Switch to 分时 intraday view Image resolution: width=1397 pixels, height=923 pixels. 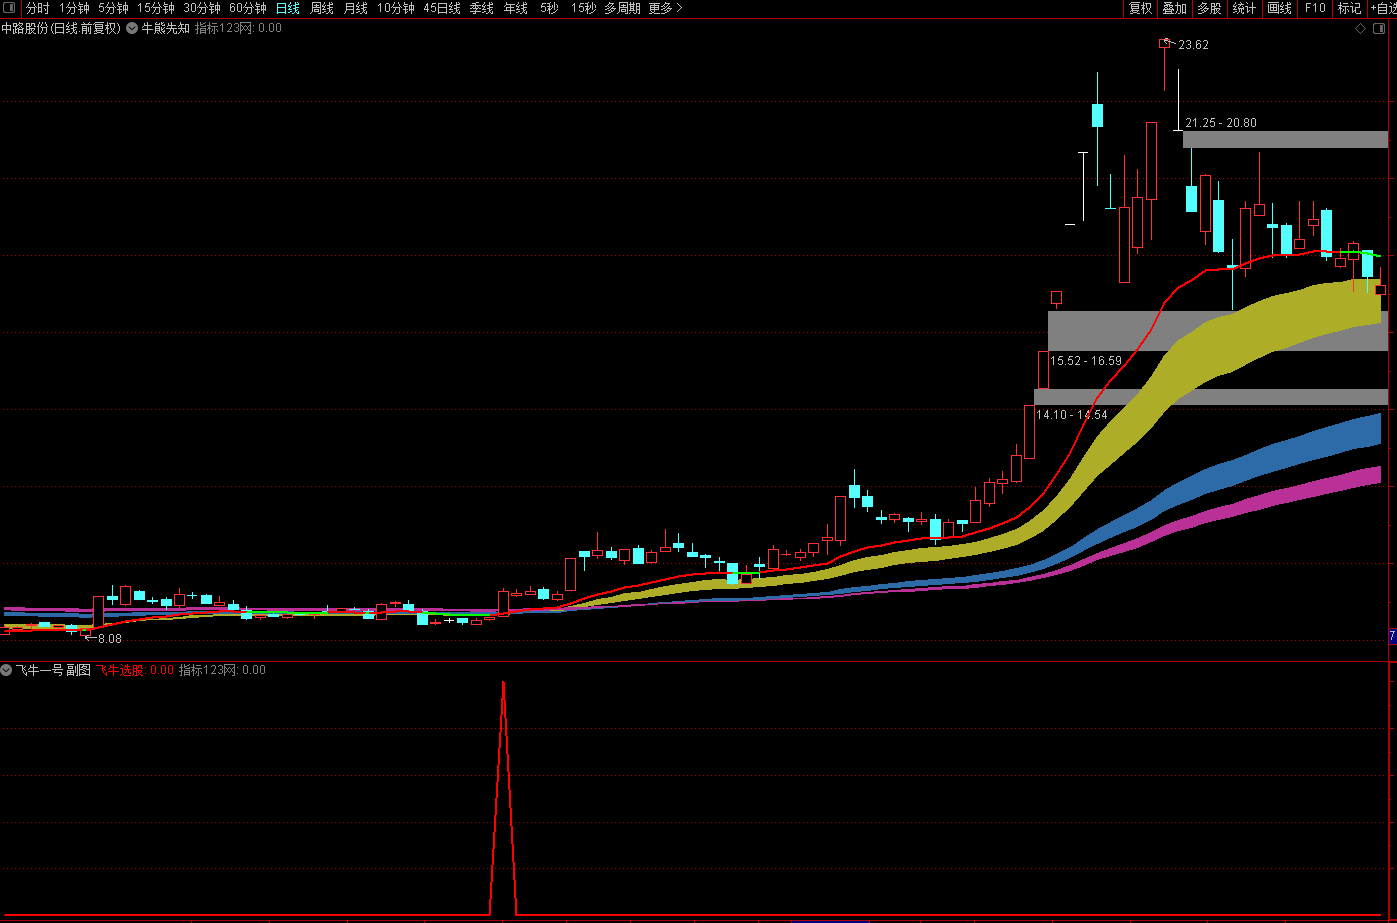[37, 8]
